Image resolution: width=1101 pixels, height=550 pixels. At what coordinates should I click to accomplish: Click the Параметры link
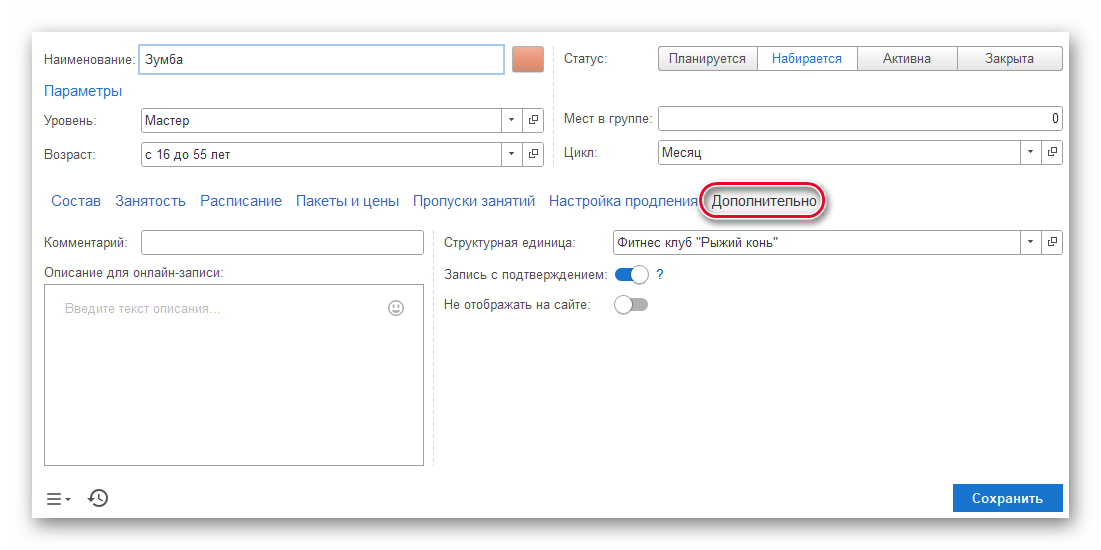pyautogui.click(x=83, y=91)
